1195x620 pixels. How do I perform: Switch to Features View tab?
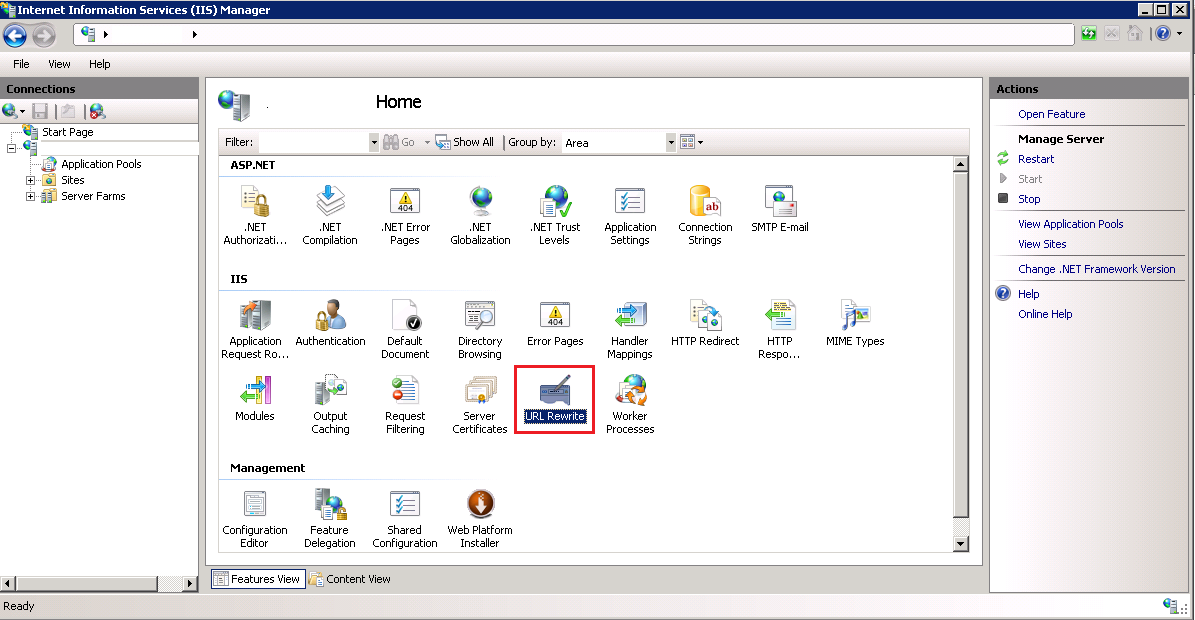click(258, 579)
